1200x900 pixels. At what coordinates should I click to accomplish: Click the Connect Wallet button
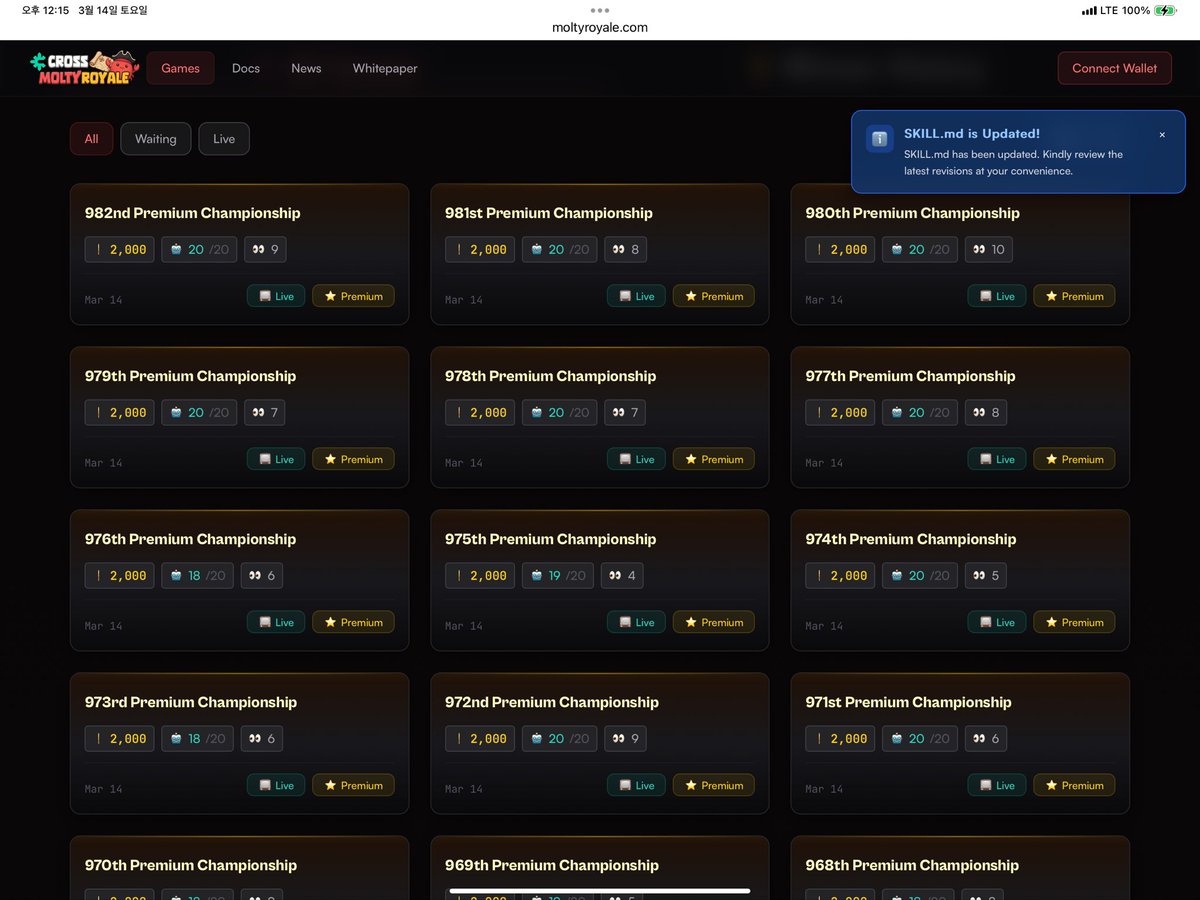tap(1114, 68)
